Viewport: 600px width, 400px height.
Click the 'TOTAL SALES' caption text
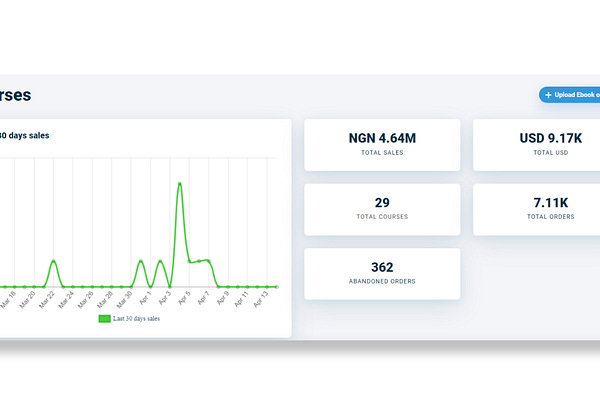[x=382, y=152]
